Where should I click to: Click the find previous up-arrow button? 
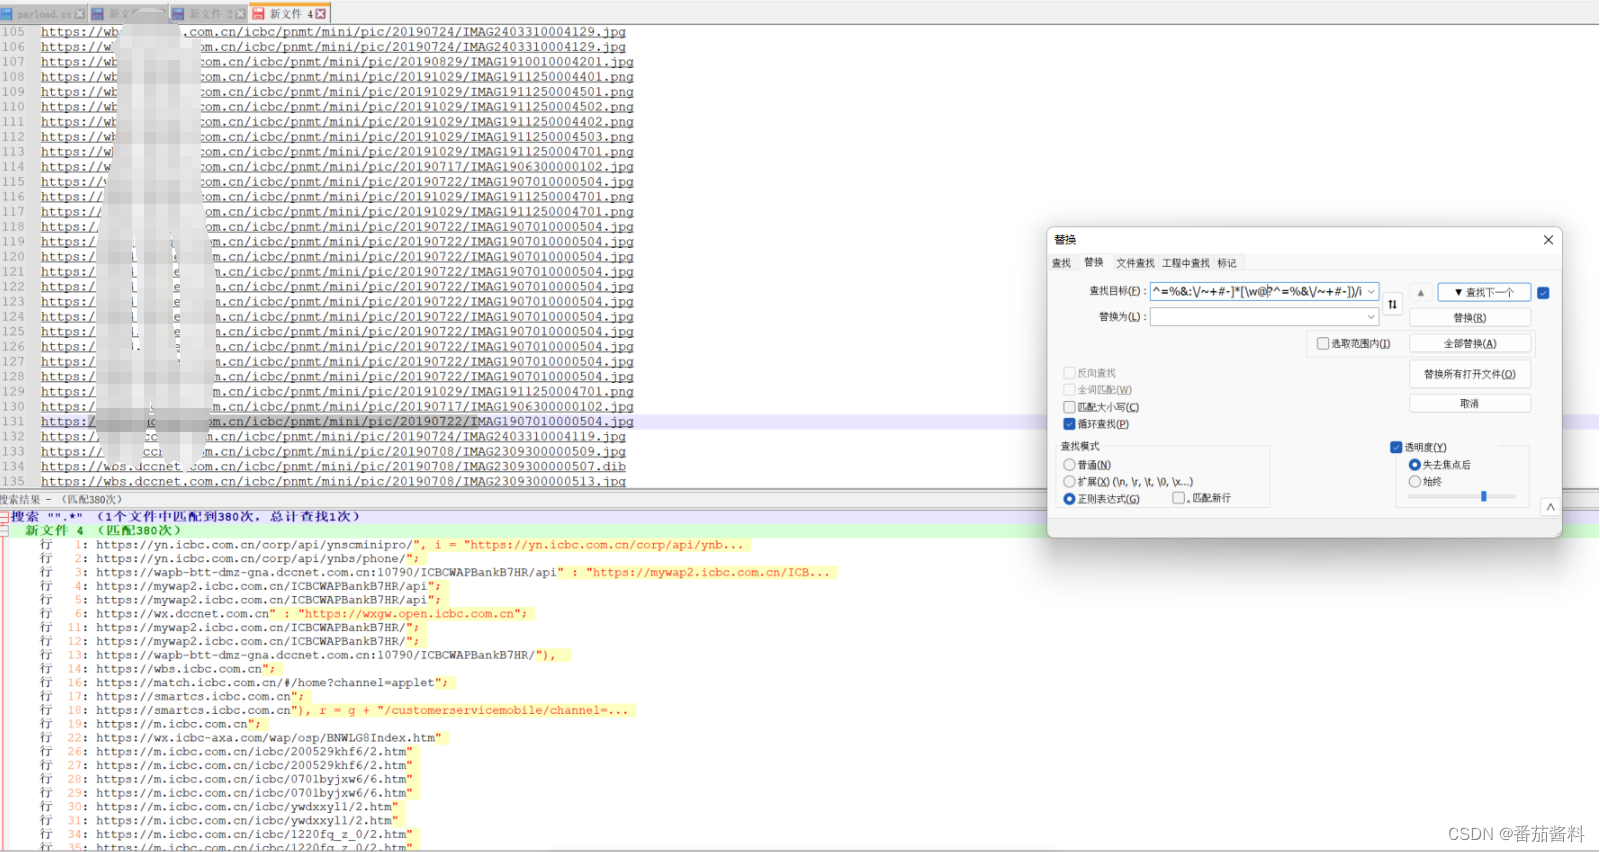click(1421, 293)
